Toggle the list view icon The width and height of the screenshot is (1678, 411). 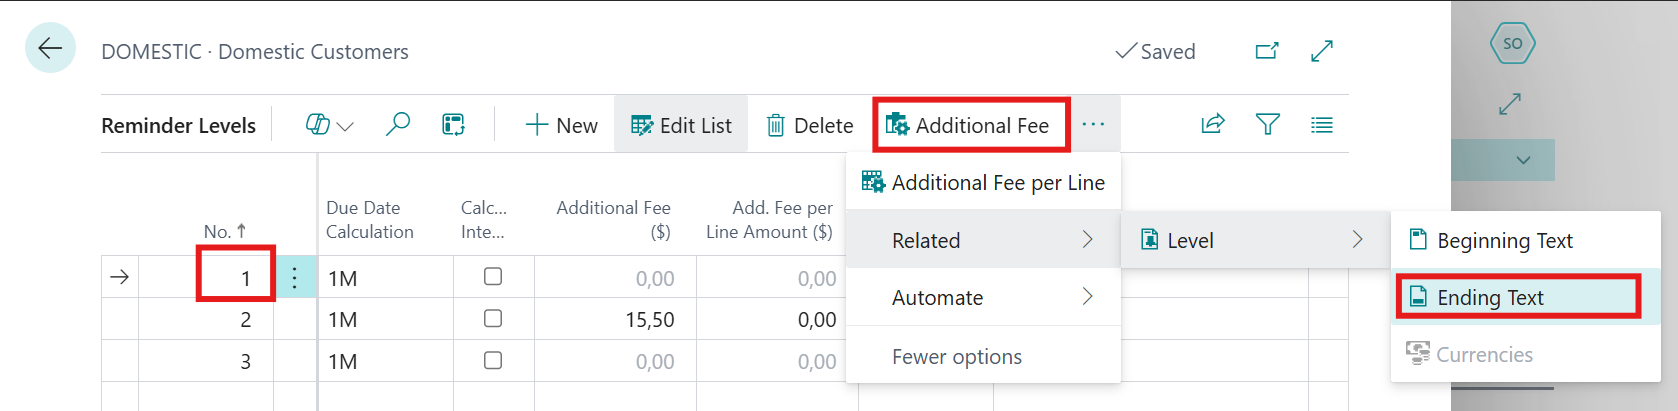pos(1321,125)
